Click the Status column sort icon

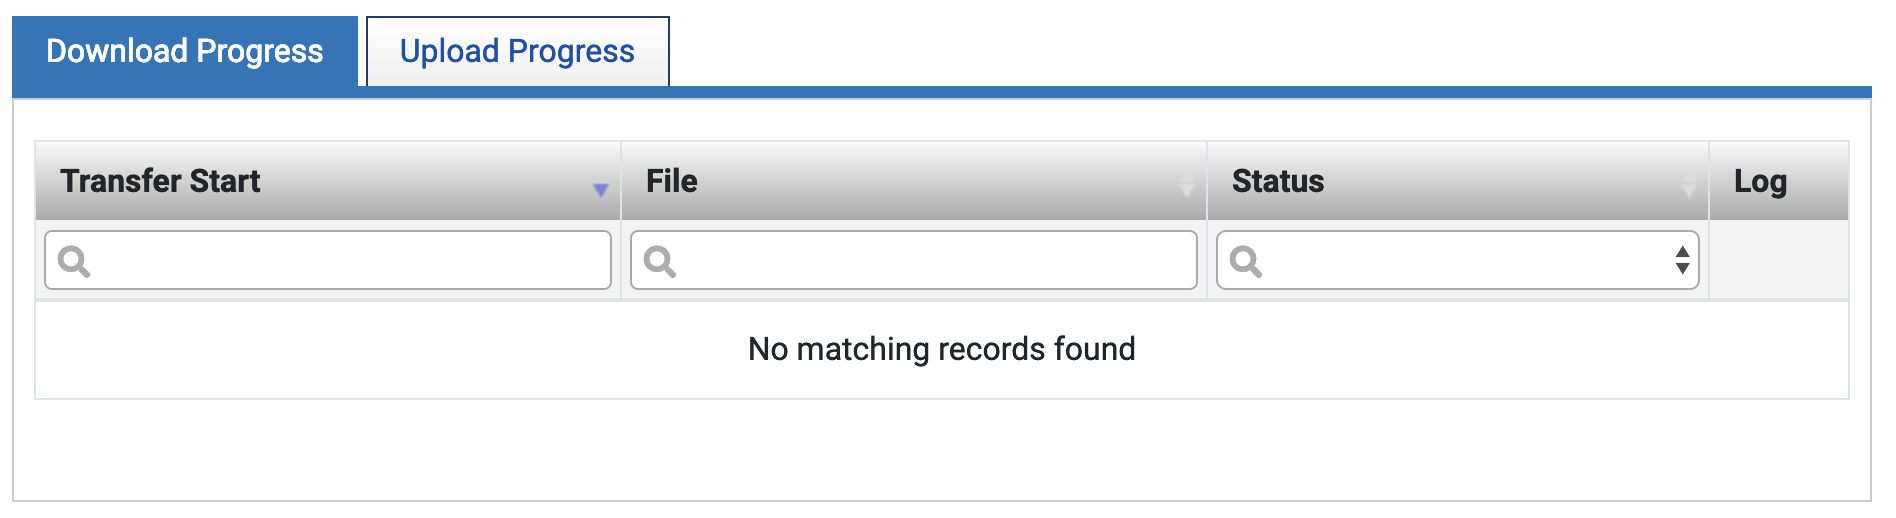[1688, 185]
